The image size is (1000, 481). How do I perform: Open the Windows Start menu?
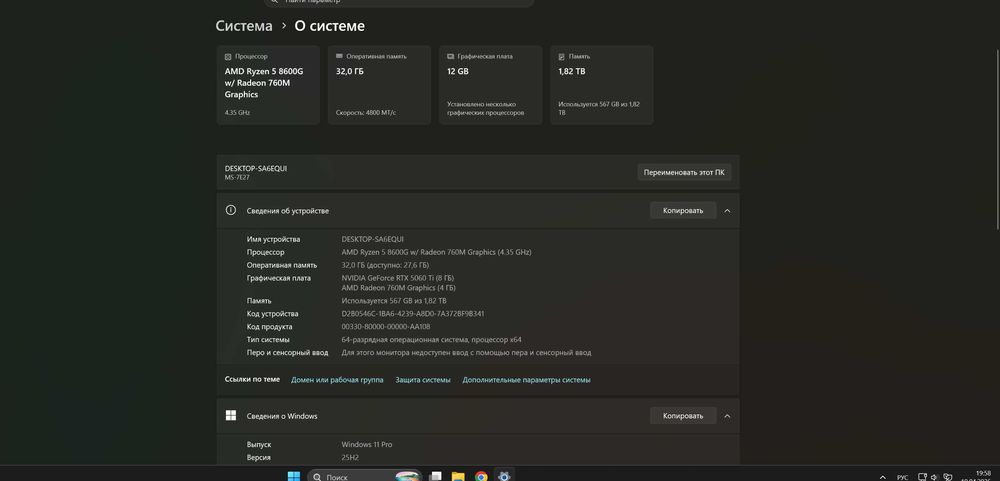pos(294,476)
